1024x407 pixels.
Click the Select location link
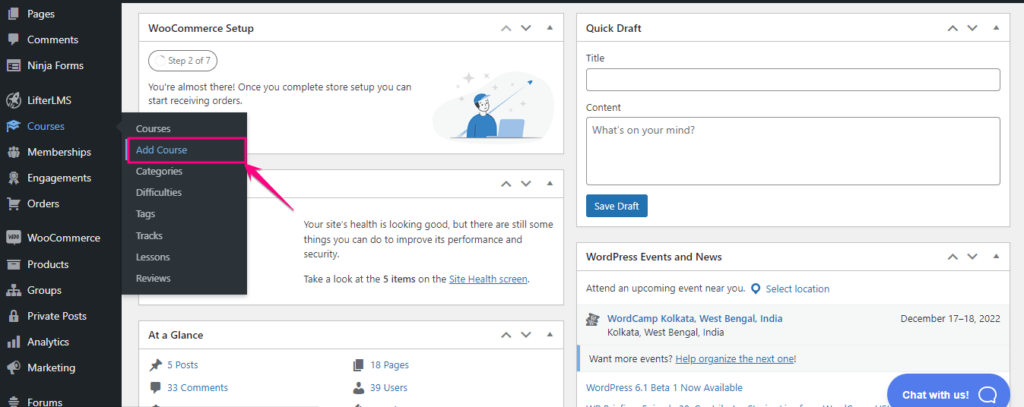(797, 289)
